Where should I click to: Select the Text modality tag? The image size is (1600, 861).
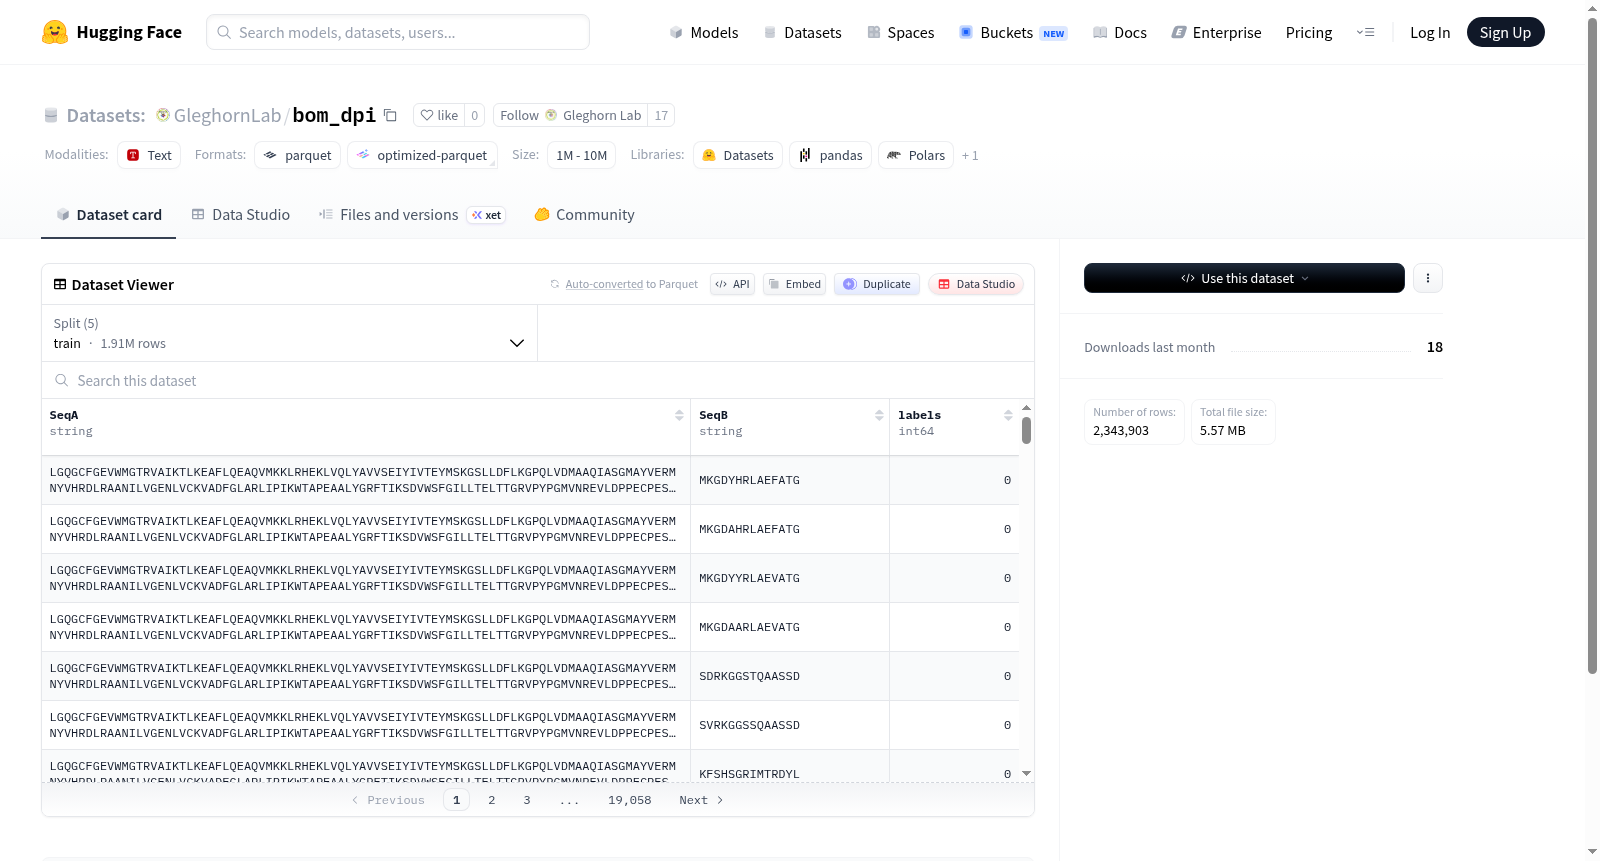tap(149, 155)
